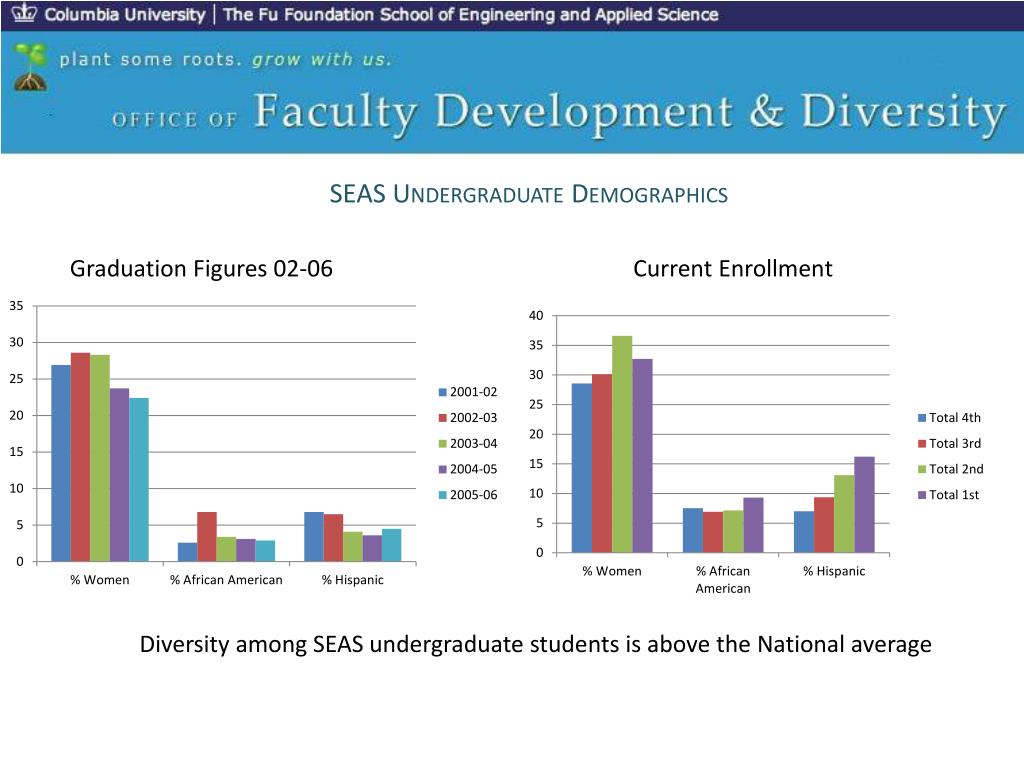Click '% Women' label under Graduation chart
Viewport: 1024px width, 768px height.
[x=100, y=580]
